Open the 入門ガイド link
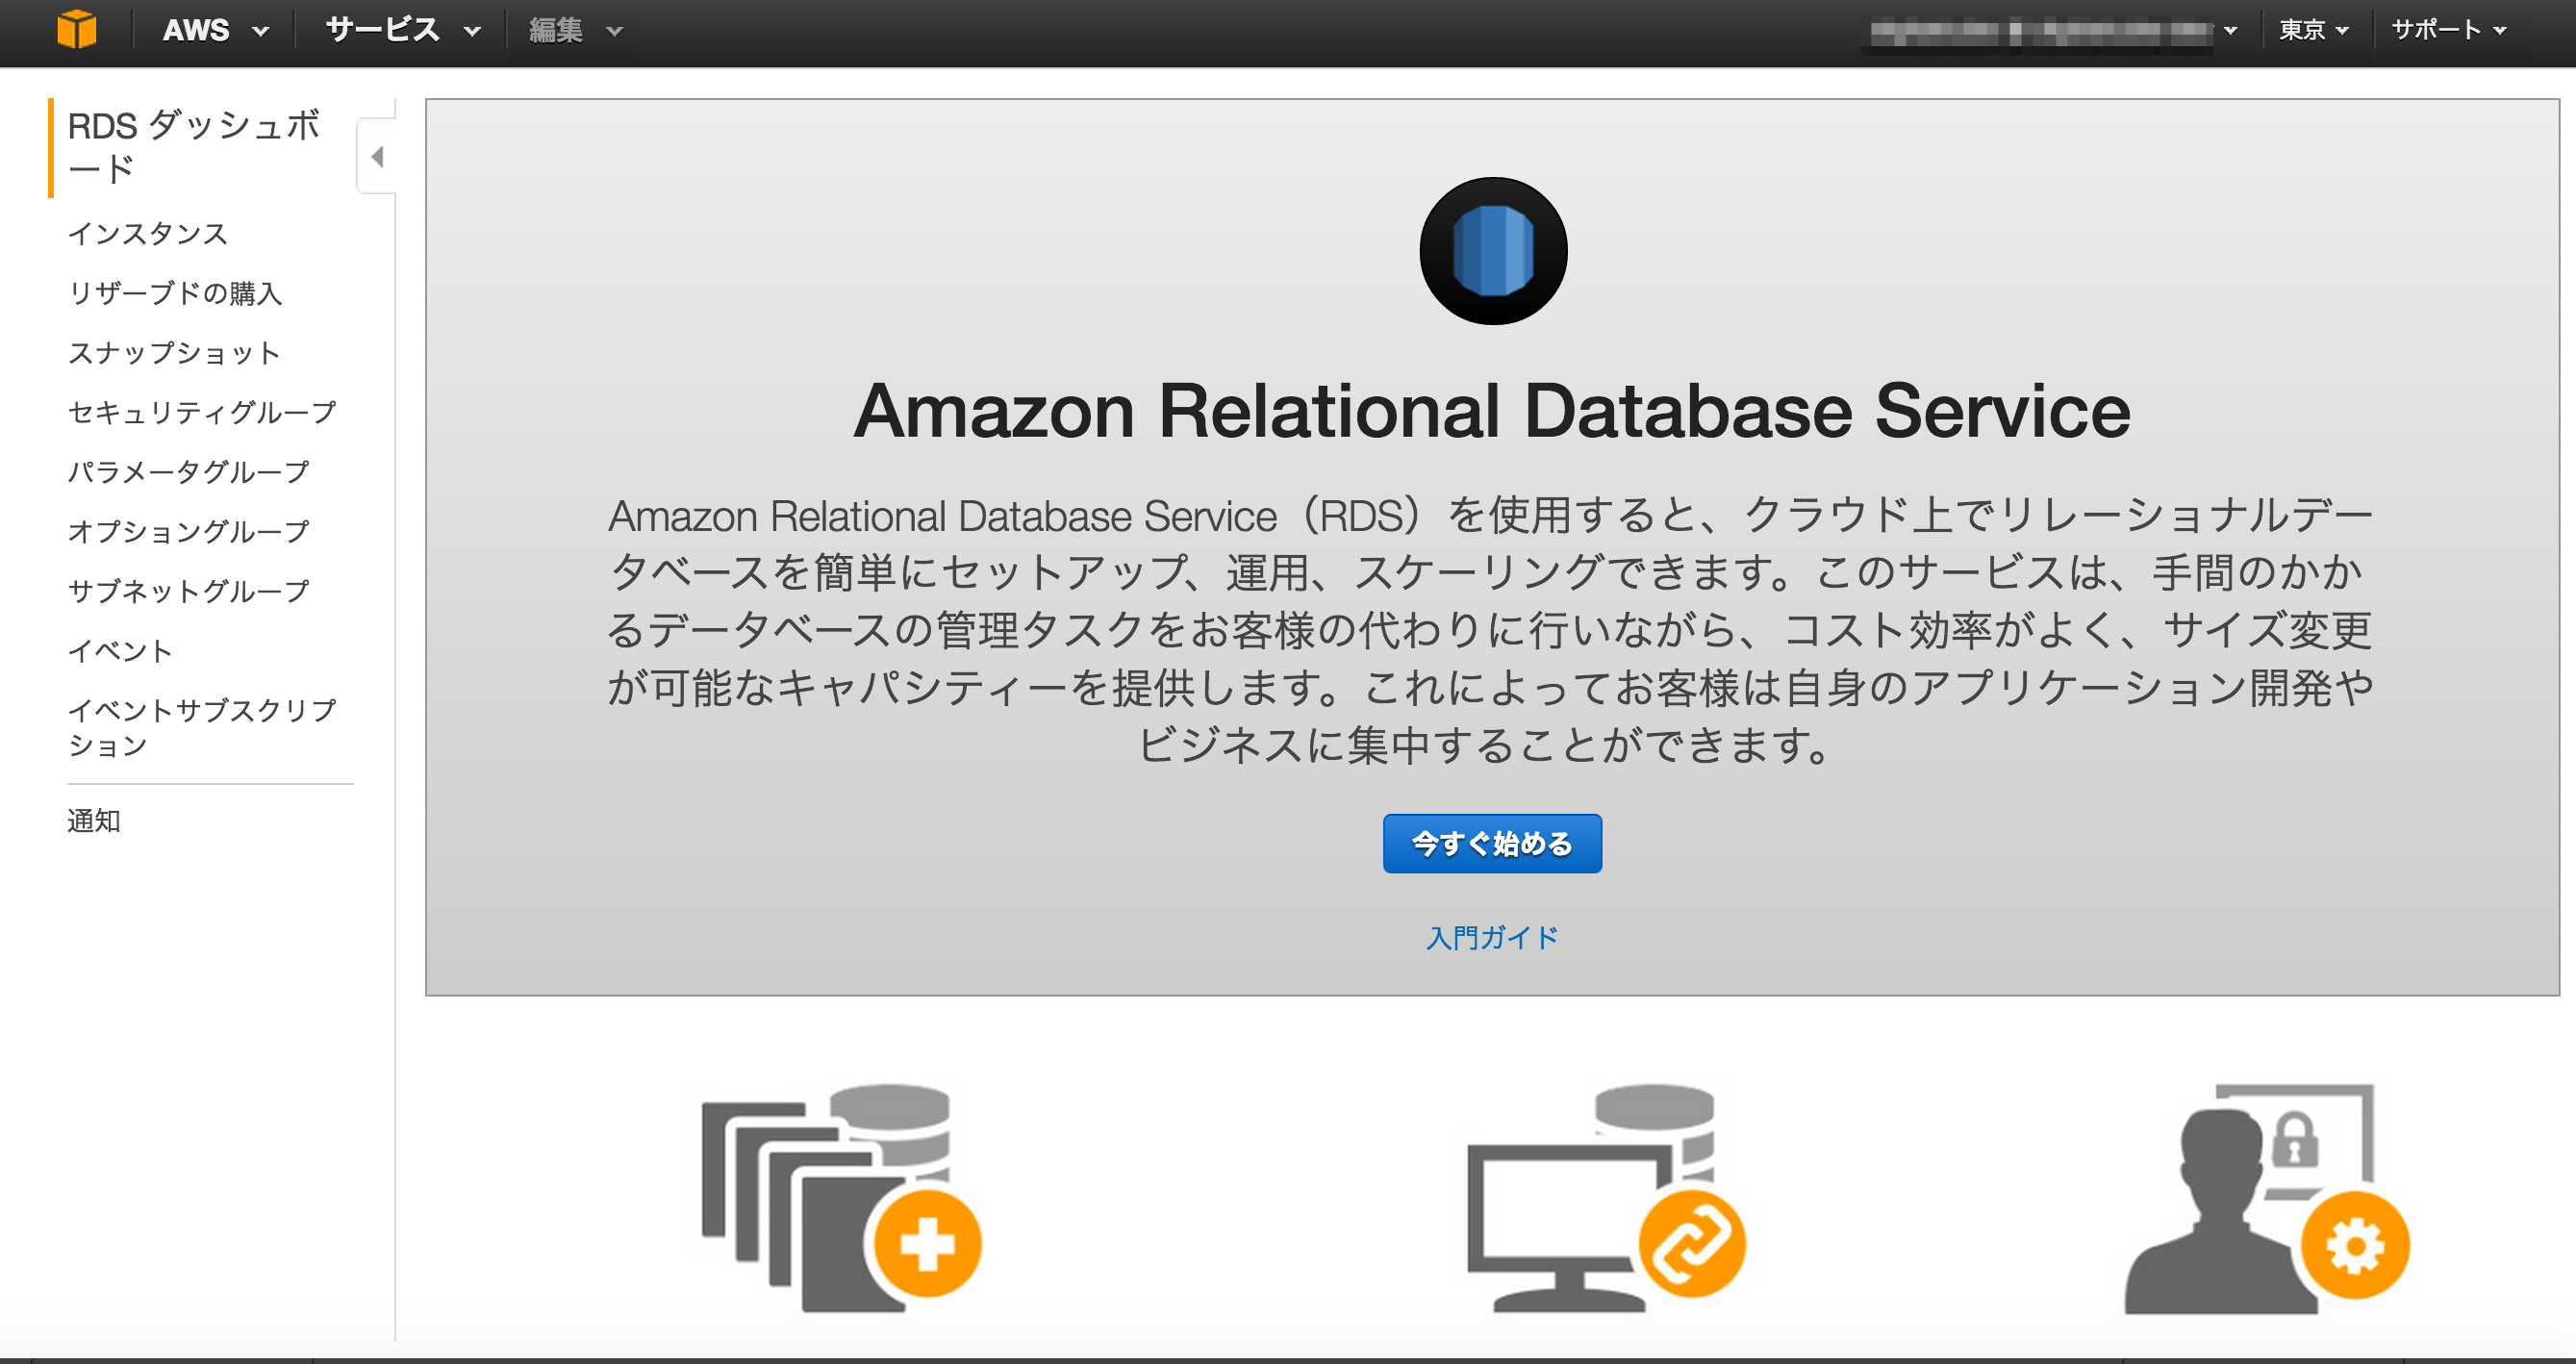2576x1364 pixels. click(1492, 937)
